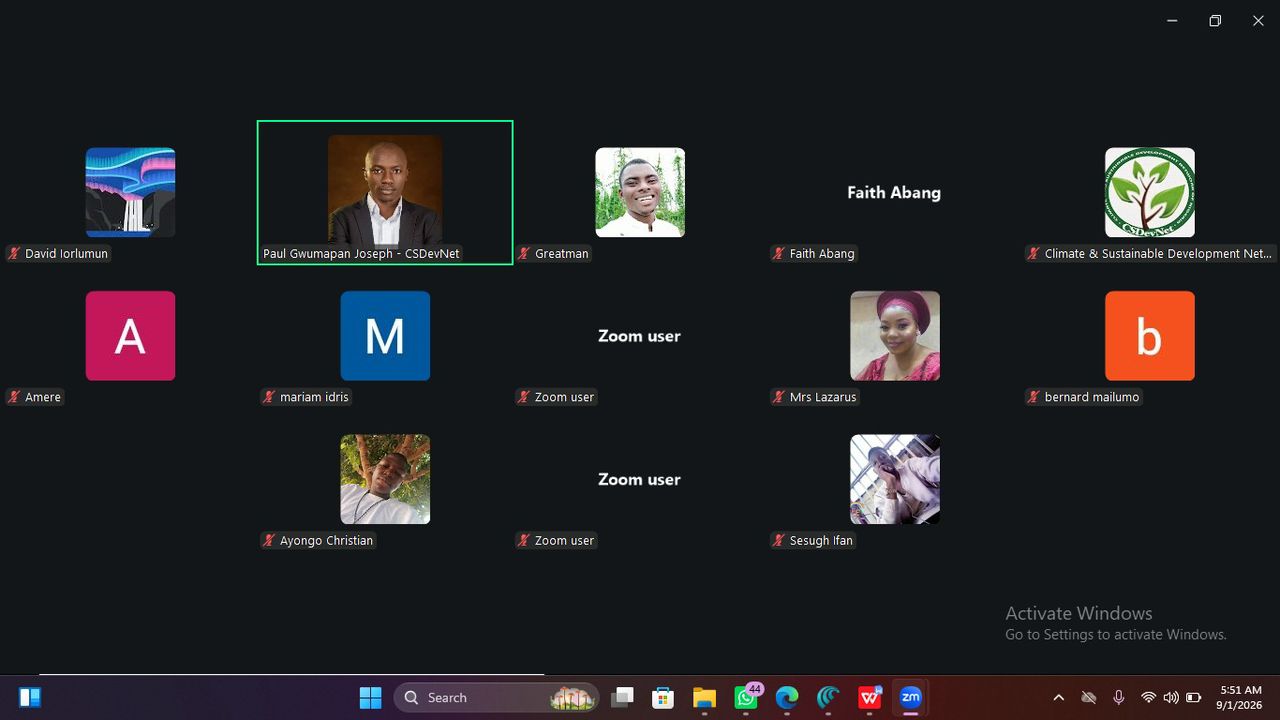Click the muted mic icon beside Mrs Lazarus
The image size is (1280, 720).
[x=779, y=397]
